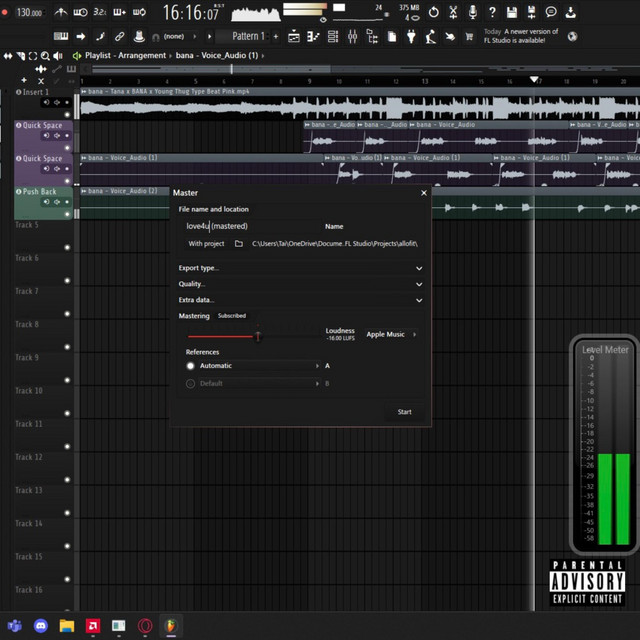Click the playhead marker at bar 17

(x=534, y=80)
